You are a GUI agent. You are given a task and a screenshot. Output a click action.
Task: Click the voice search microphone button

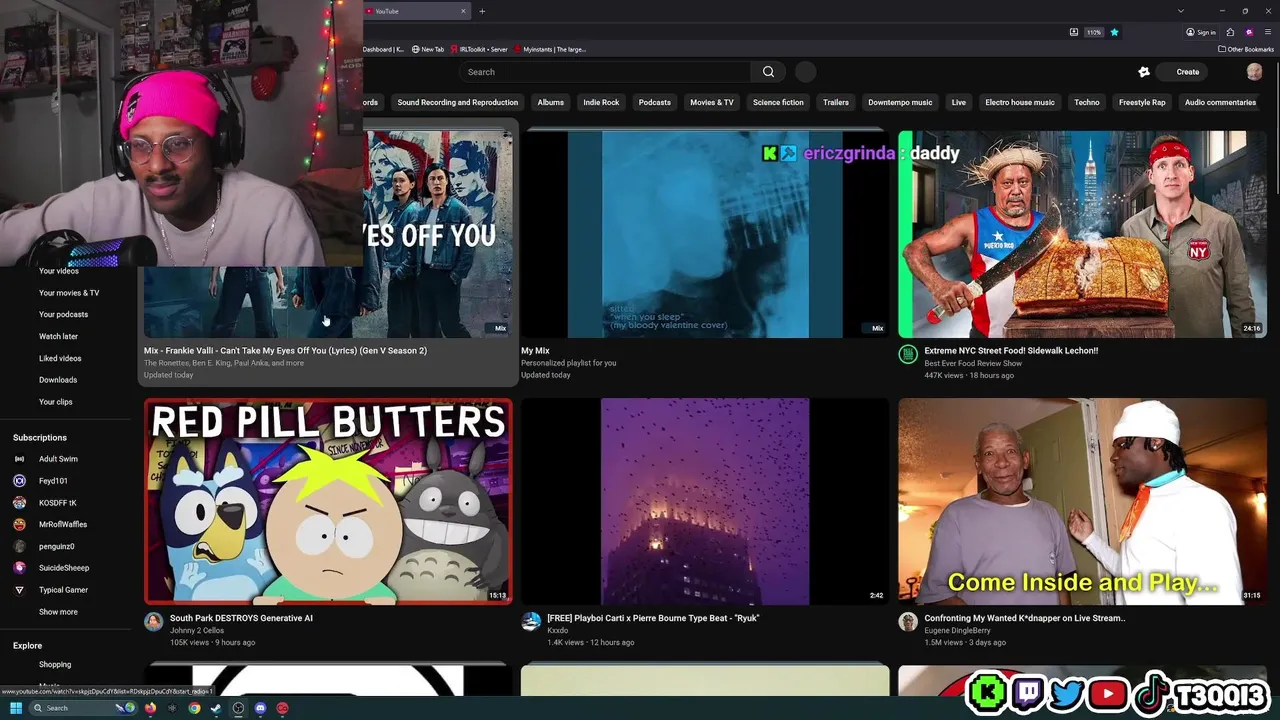(x=806, y=72)
